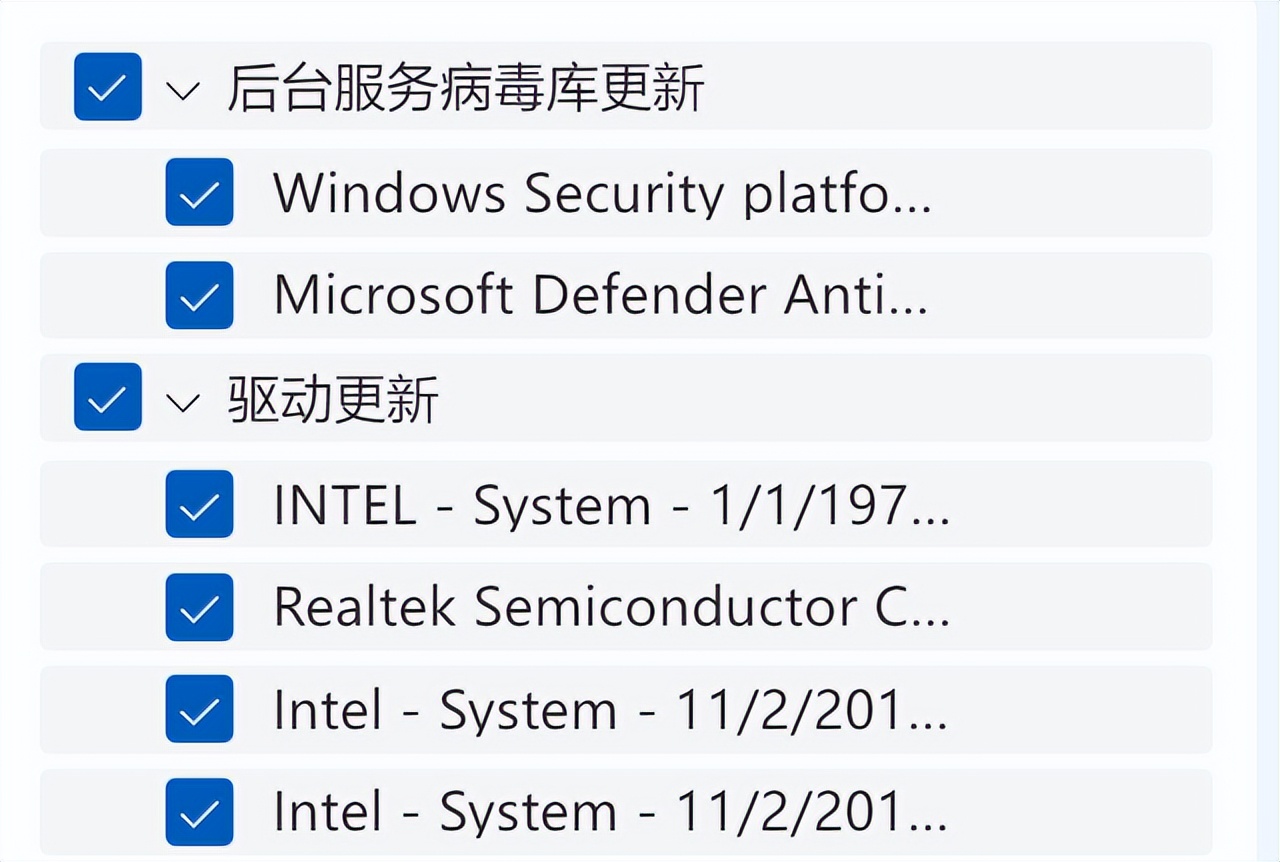Viewport: 1280px width, 862px height.
Task: Uncheck the Realtek Semiconductor update checkbox
Action: 199,608
